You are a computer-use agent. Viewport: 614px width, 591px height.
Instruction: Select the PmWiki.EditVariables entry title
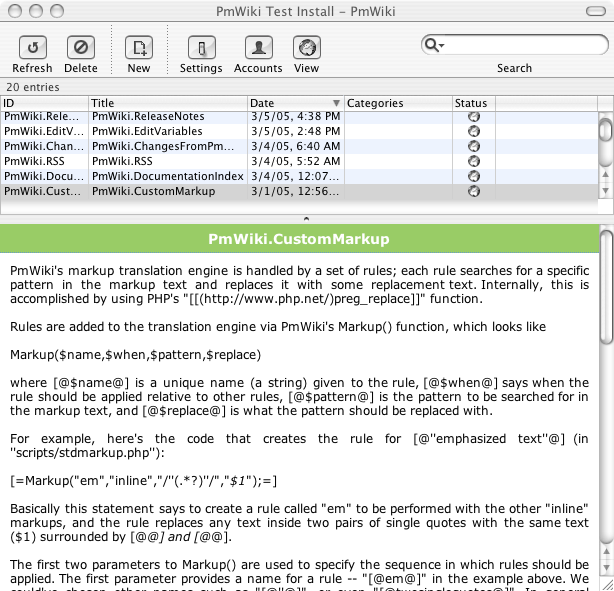click(147, 131)
